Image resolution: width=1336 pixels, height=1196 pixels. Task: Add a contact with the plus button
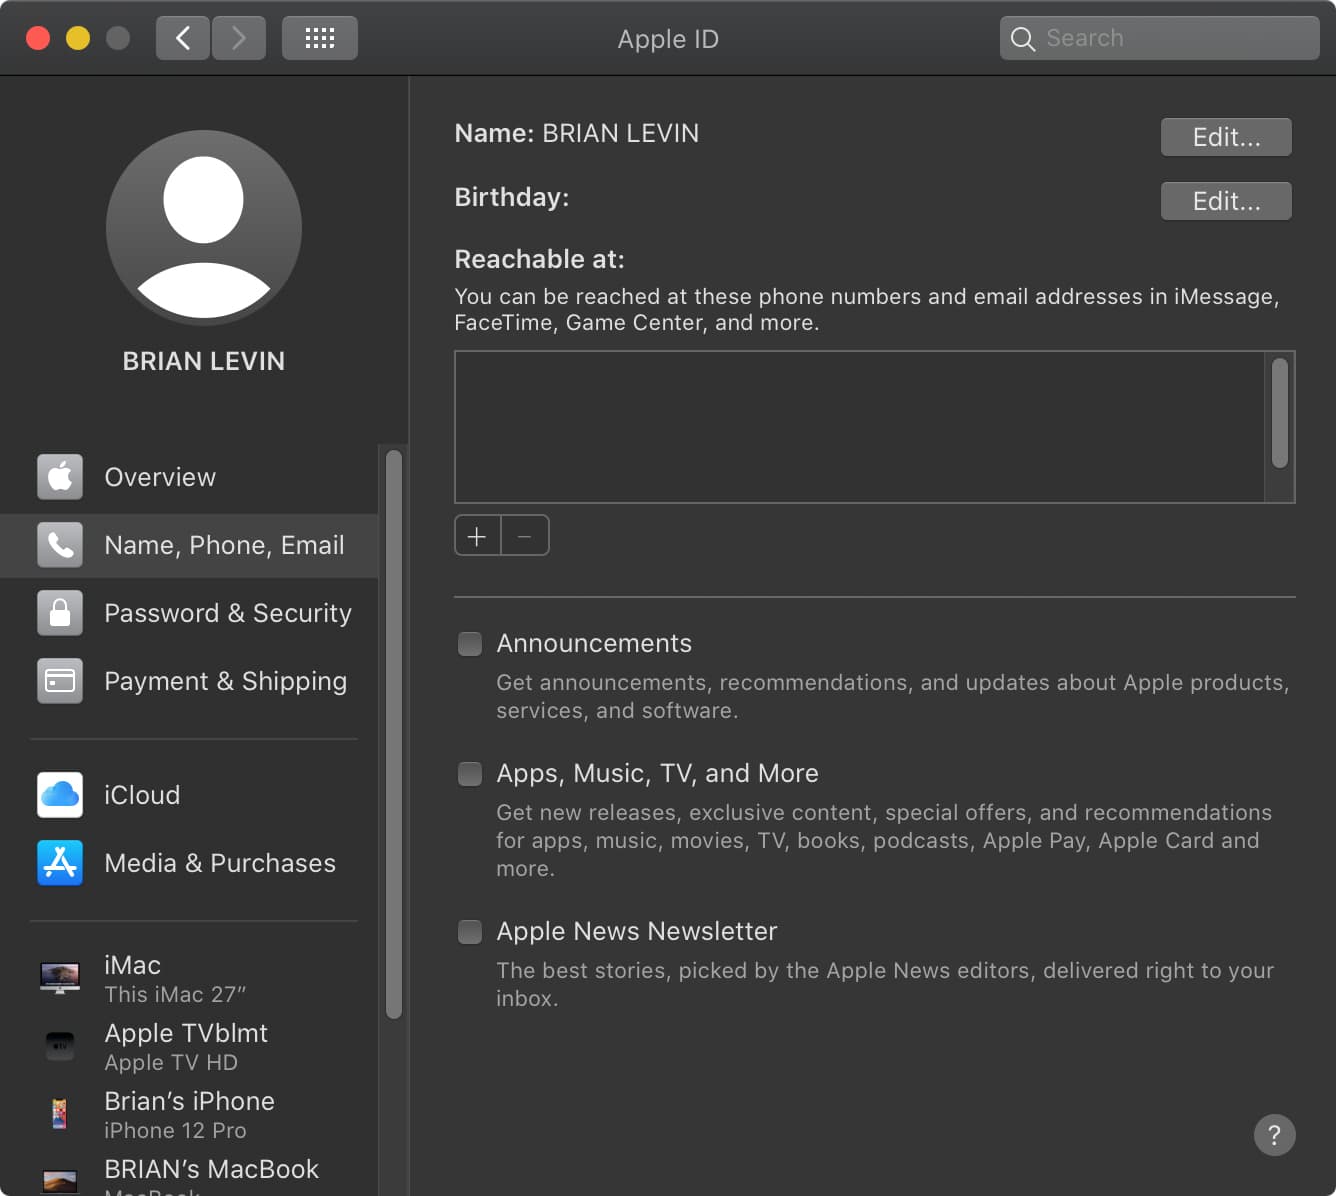pyautogui.click(x=477, y=536)
